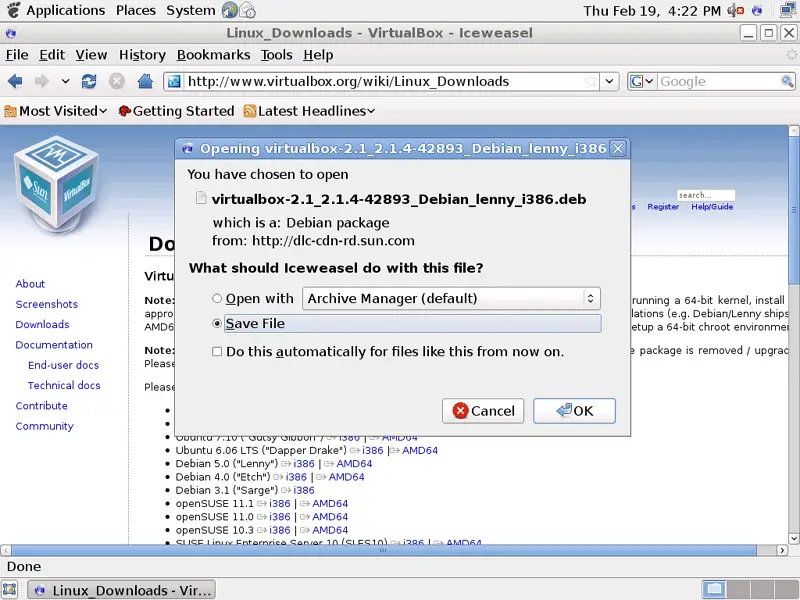Bookmark this page with the star
This screenshot has width=800, height=600.
click(x=590, y=81)
